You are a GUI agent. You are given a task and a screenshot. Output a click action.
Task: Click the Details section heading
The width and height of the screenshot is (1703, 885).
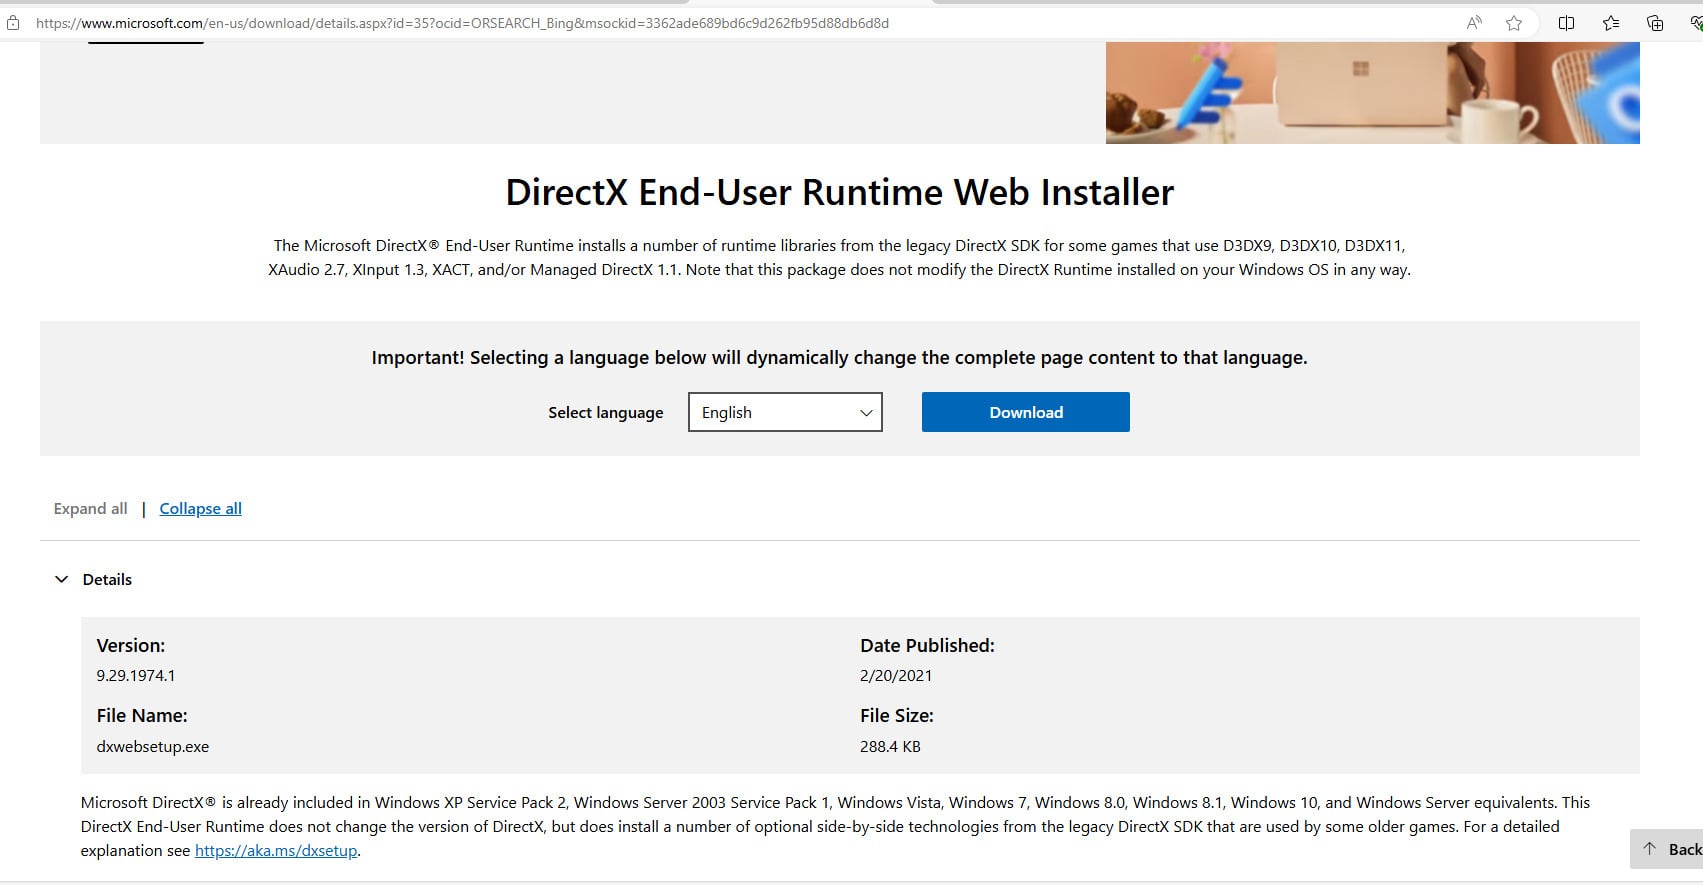pyautogui.click(x=107, y=580)
